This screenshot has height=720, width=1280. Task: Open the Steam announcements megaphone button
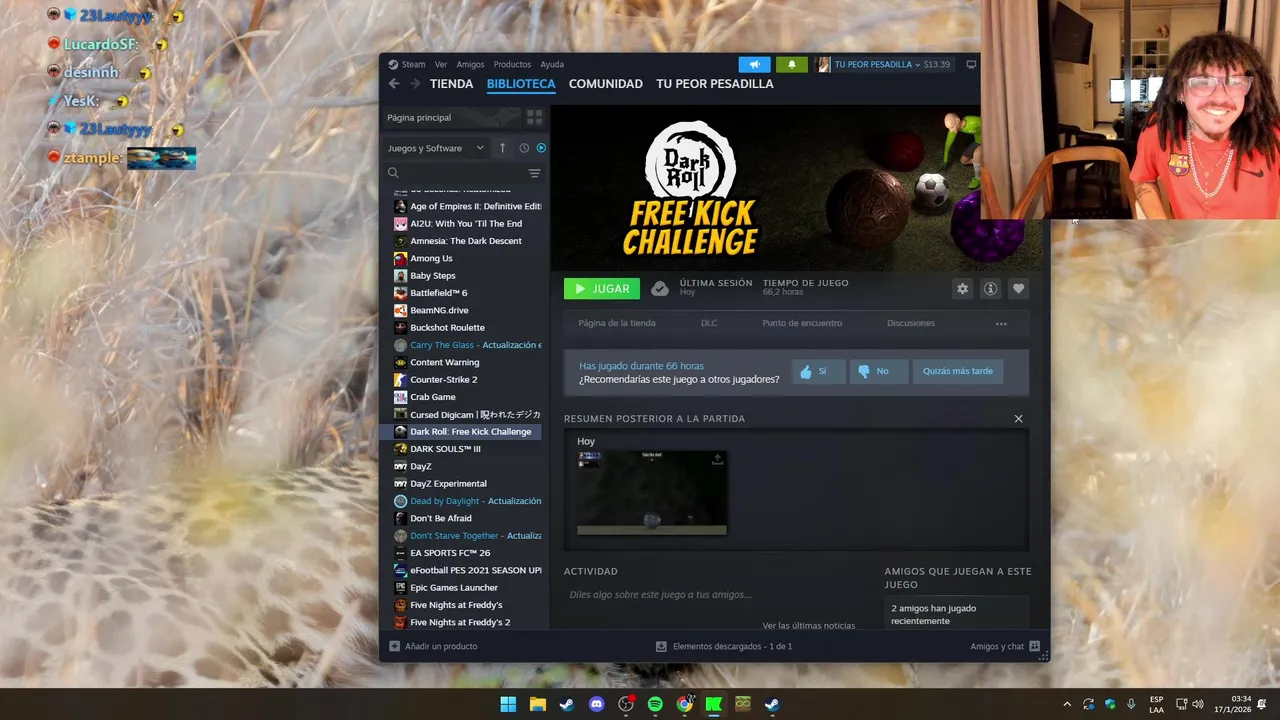[x=754, y=64]
